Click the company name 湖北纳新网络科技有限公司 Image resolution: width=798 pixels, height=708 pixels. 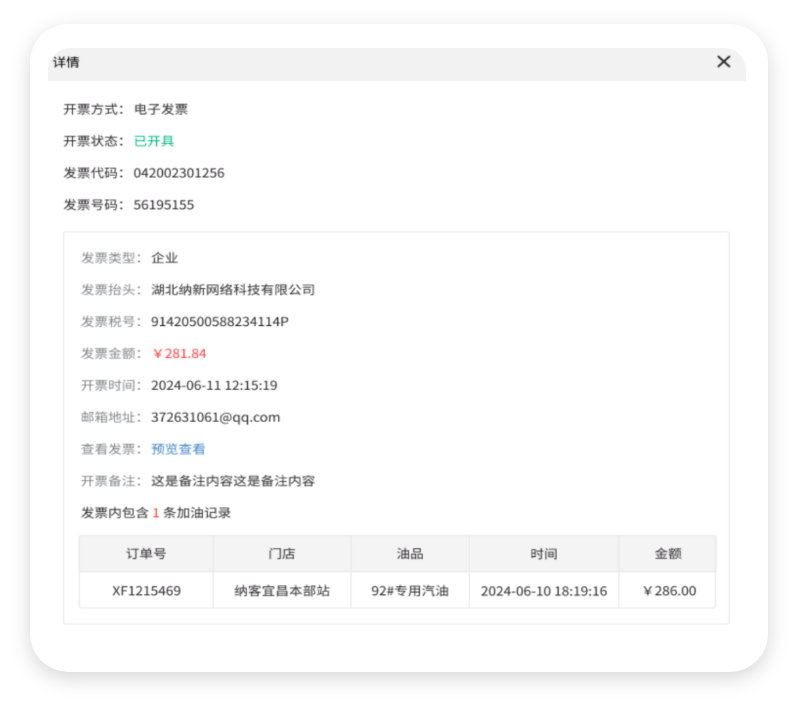click(233, 289)
